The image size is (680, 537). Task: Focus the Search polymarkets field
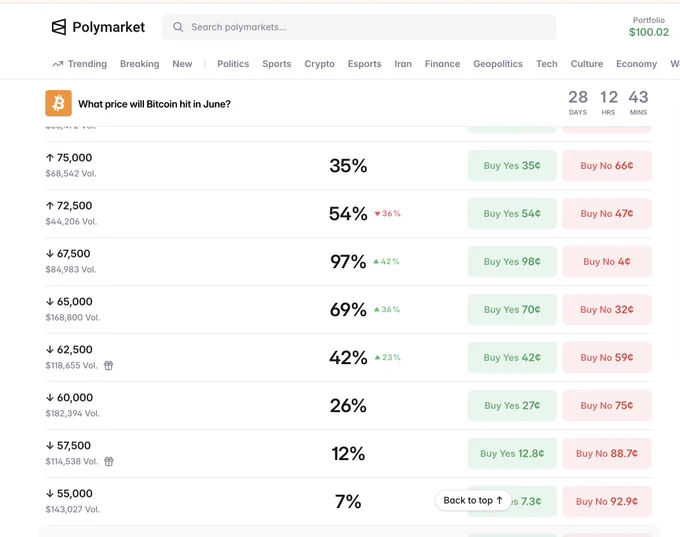coord(359,27)
